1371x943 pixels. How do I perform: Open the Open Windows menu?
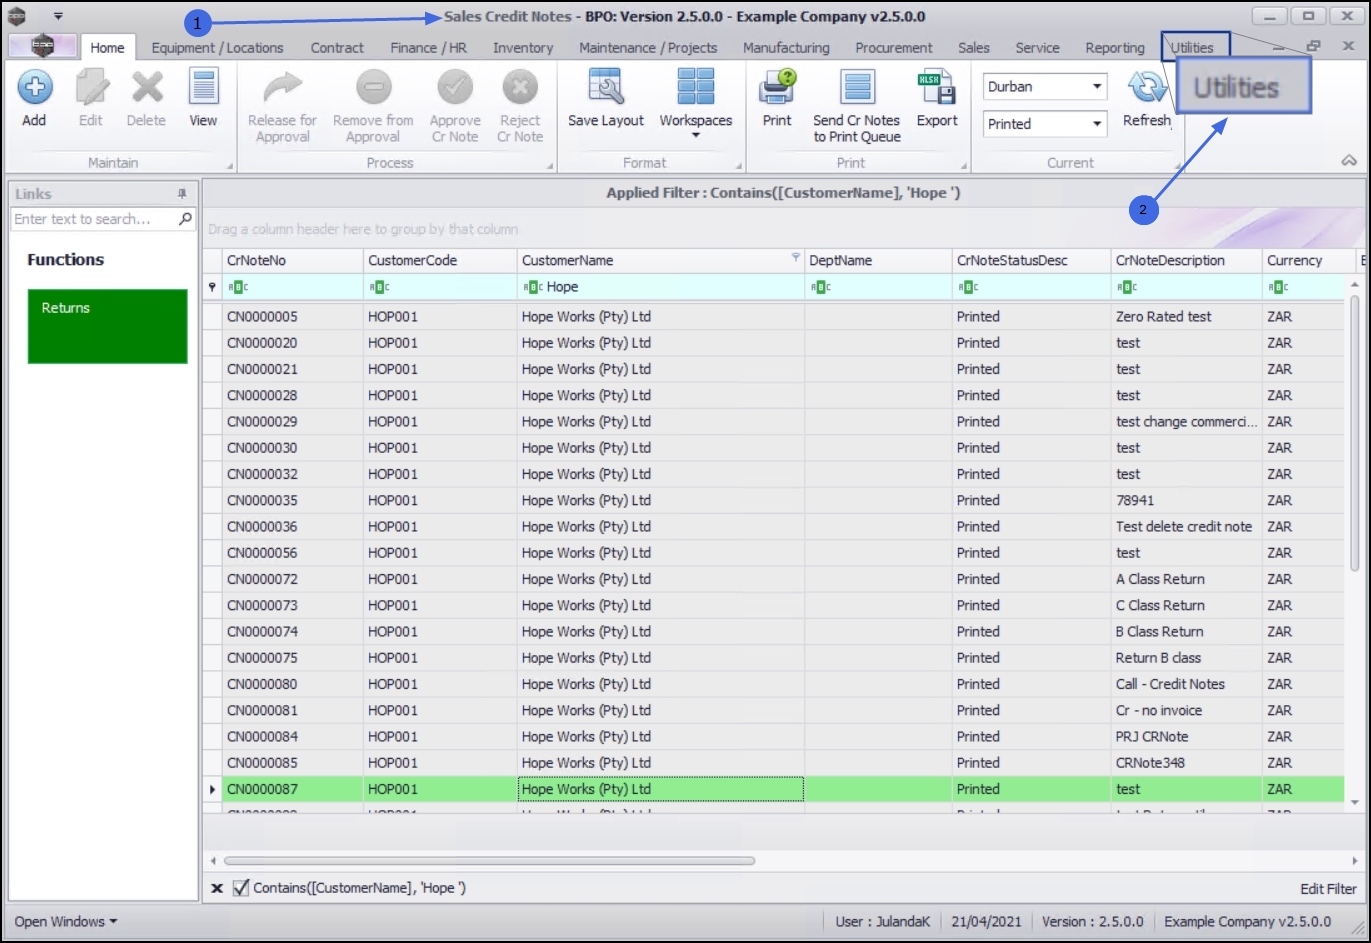pos(65,921)
